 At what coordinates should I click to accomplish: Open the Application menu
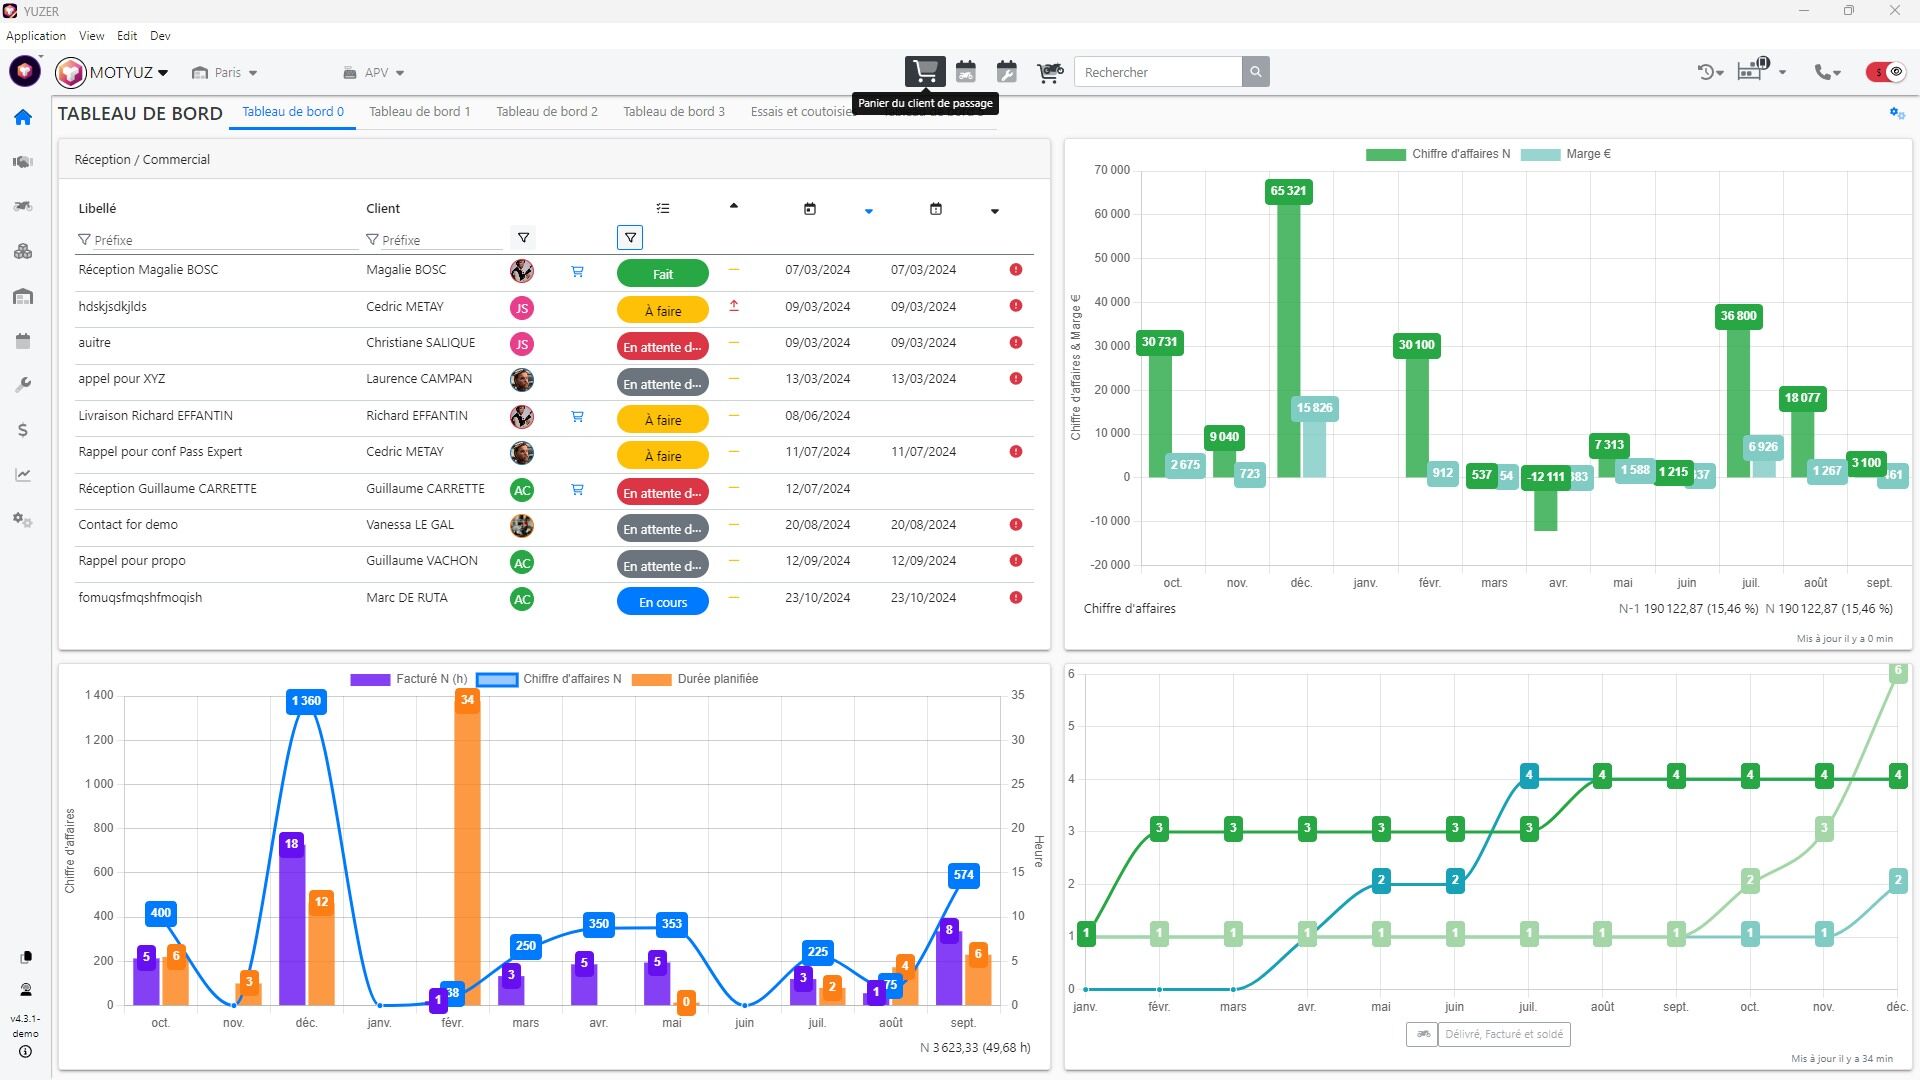click(36, 35)
